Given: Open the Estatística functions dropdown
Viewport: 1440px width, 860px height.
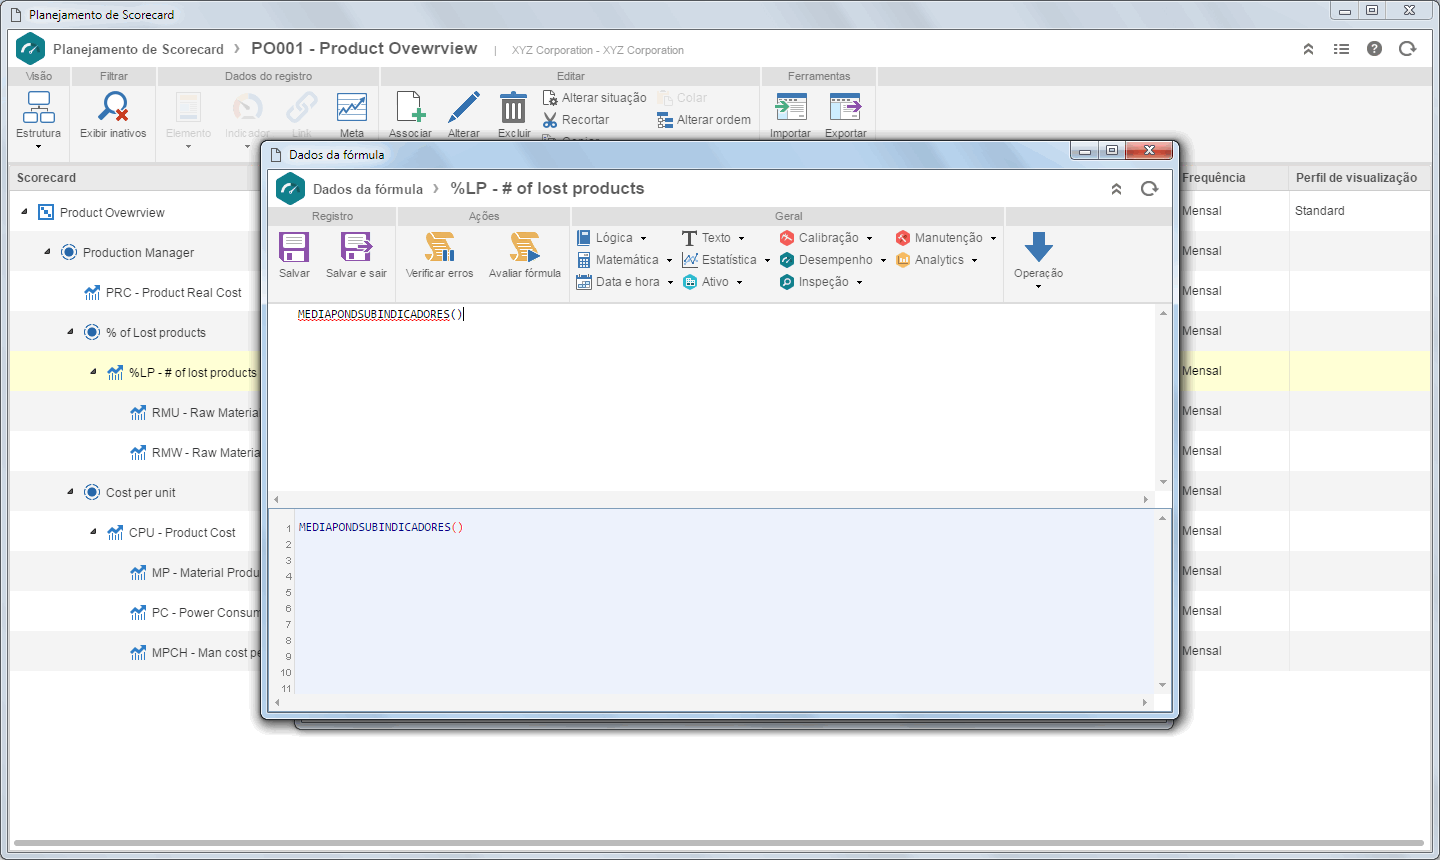Looking at the screenshot, I should click(726, 260).
